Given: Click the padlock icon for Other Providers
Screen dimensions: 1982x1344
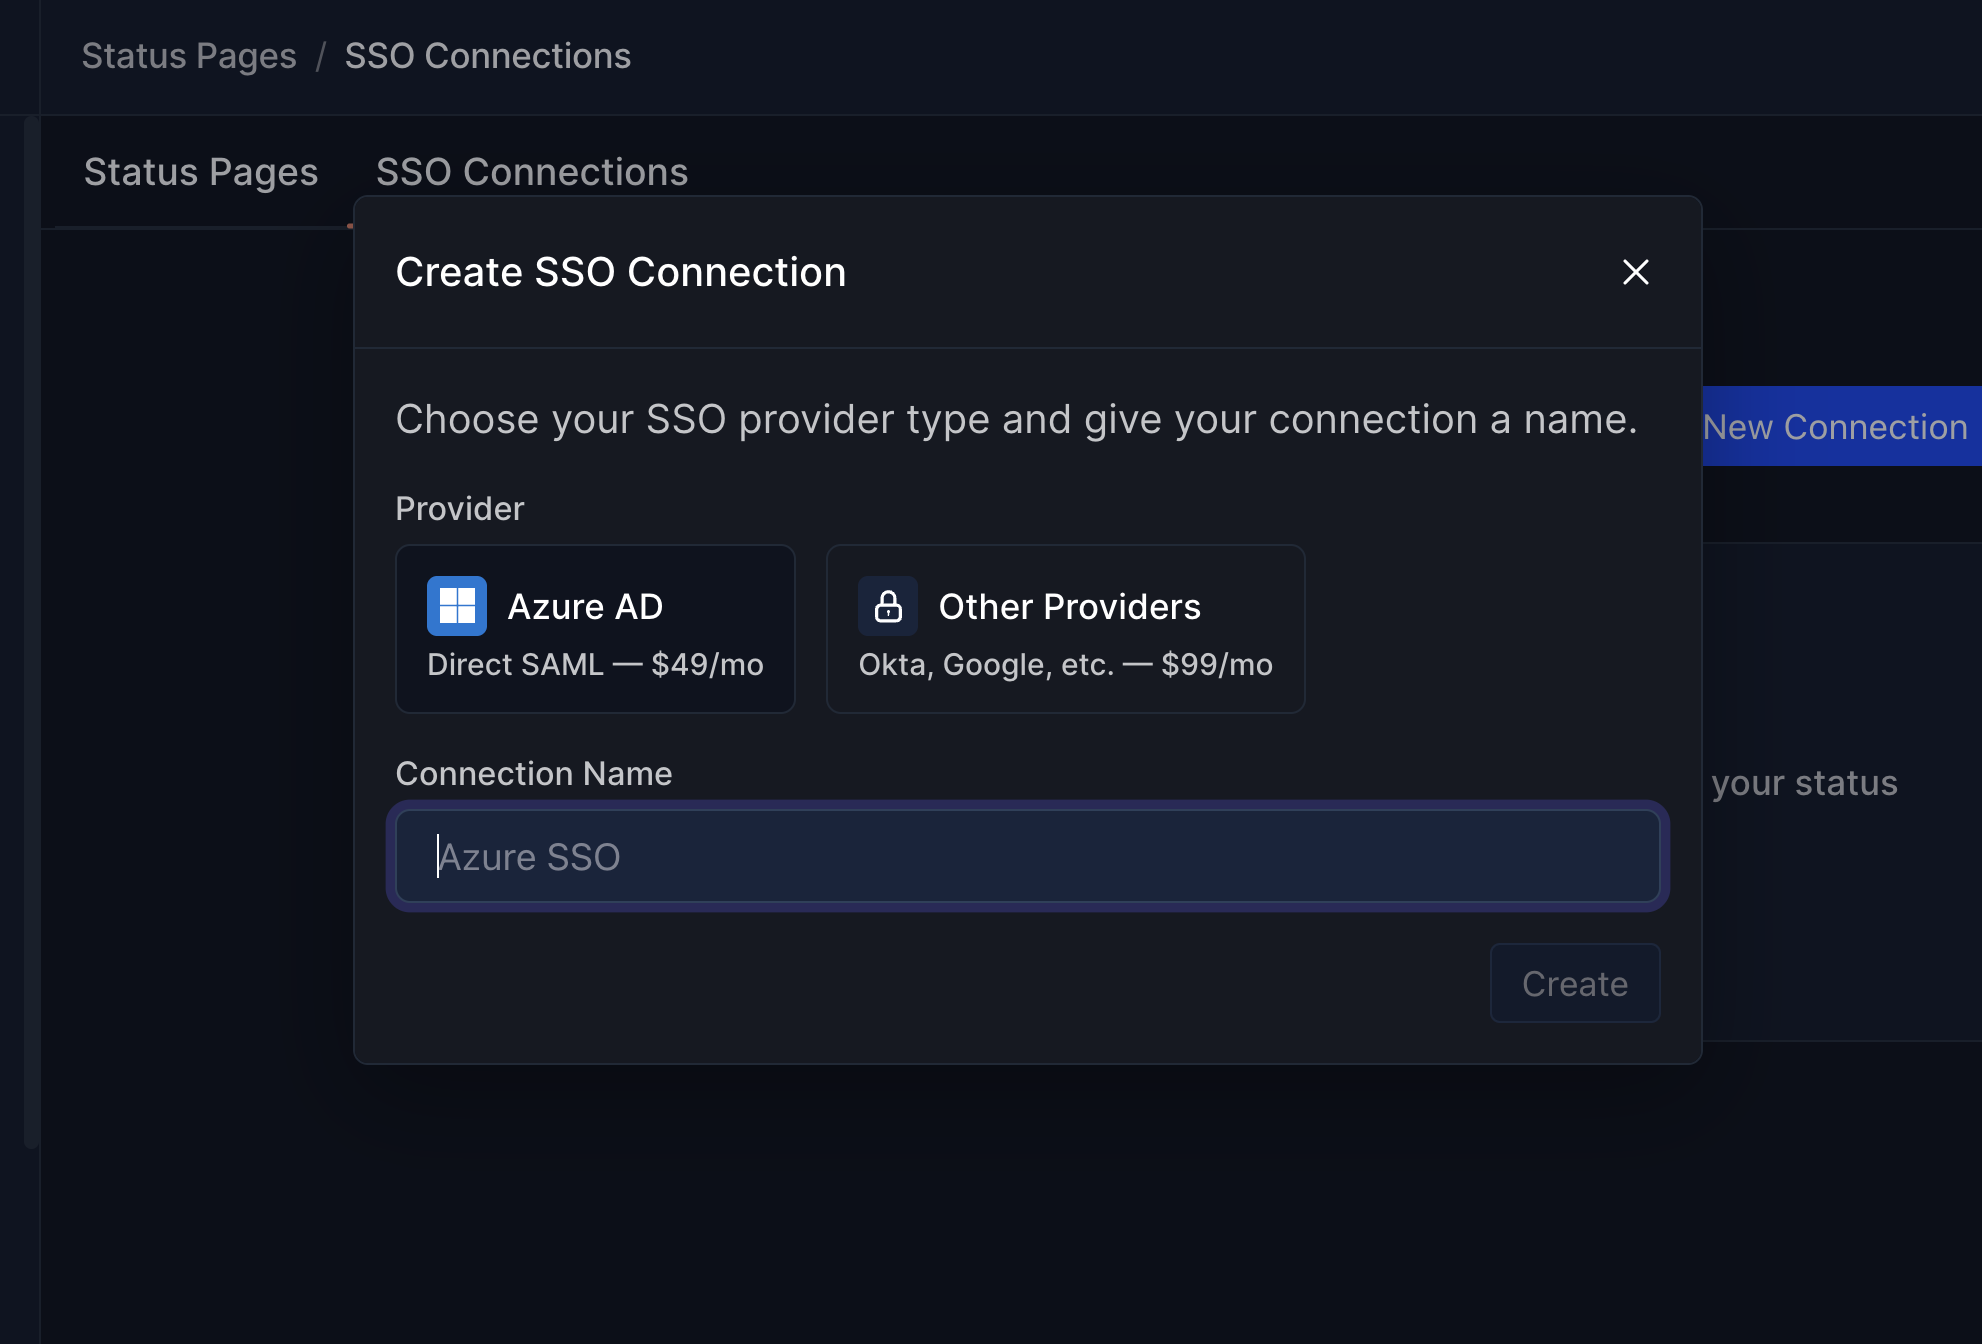Looking at the screenshot, I should 889,605.
